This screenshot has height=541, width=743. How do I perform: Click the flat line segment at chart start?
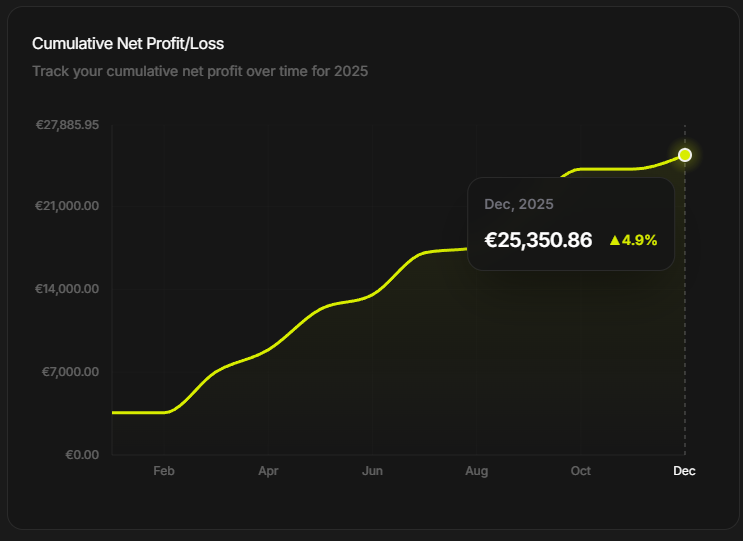click(x=138, y=413)
